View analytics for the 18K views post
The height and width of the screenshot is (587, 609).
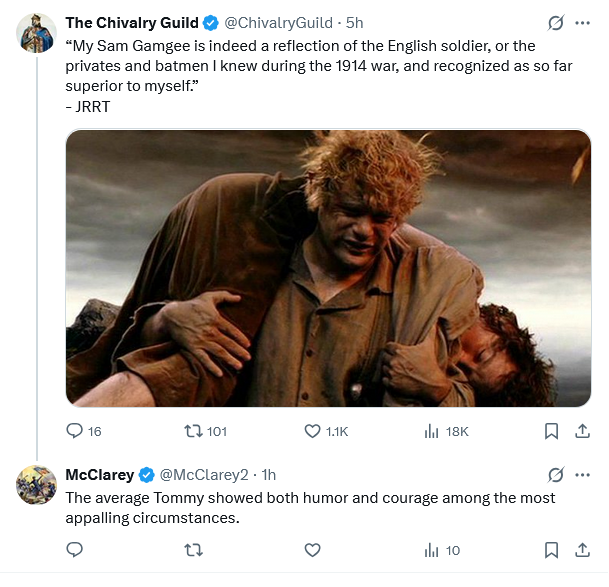click(x=432, y=431)
